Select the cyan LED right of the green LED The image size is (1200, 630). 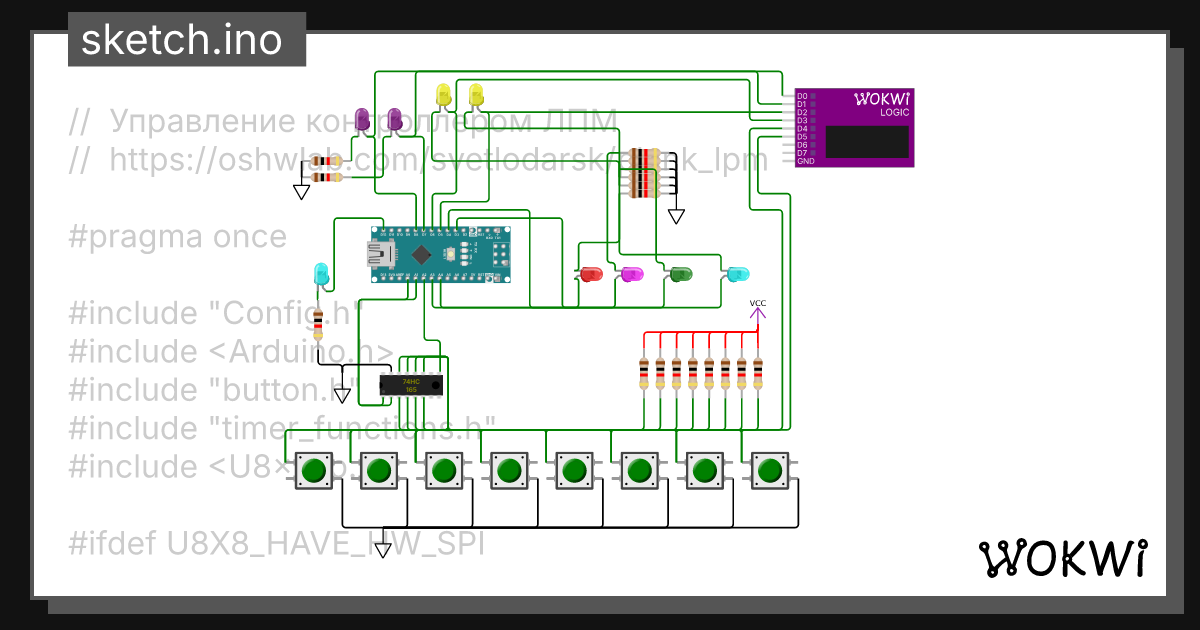click(x=736, y=273)
